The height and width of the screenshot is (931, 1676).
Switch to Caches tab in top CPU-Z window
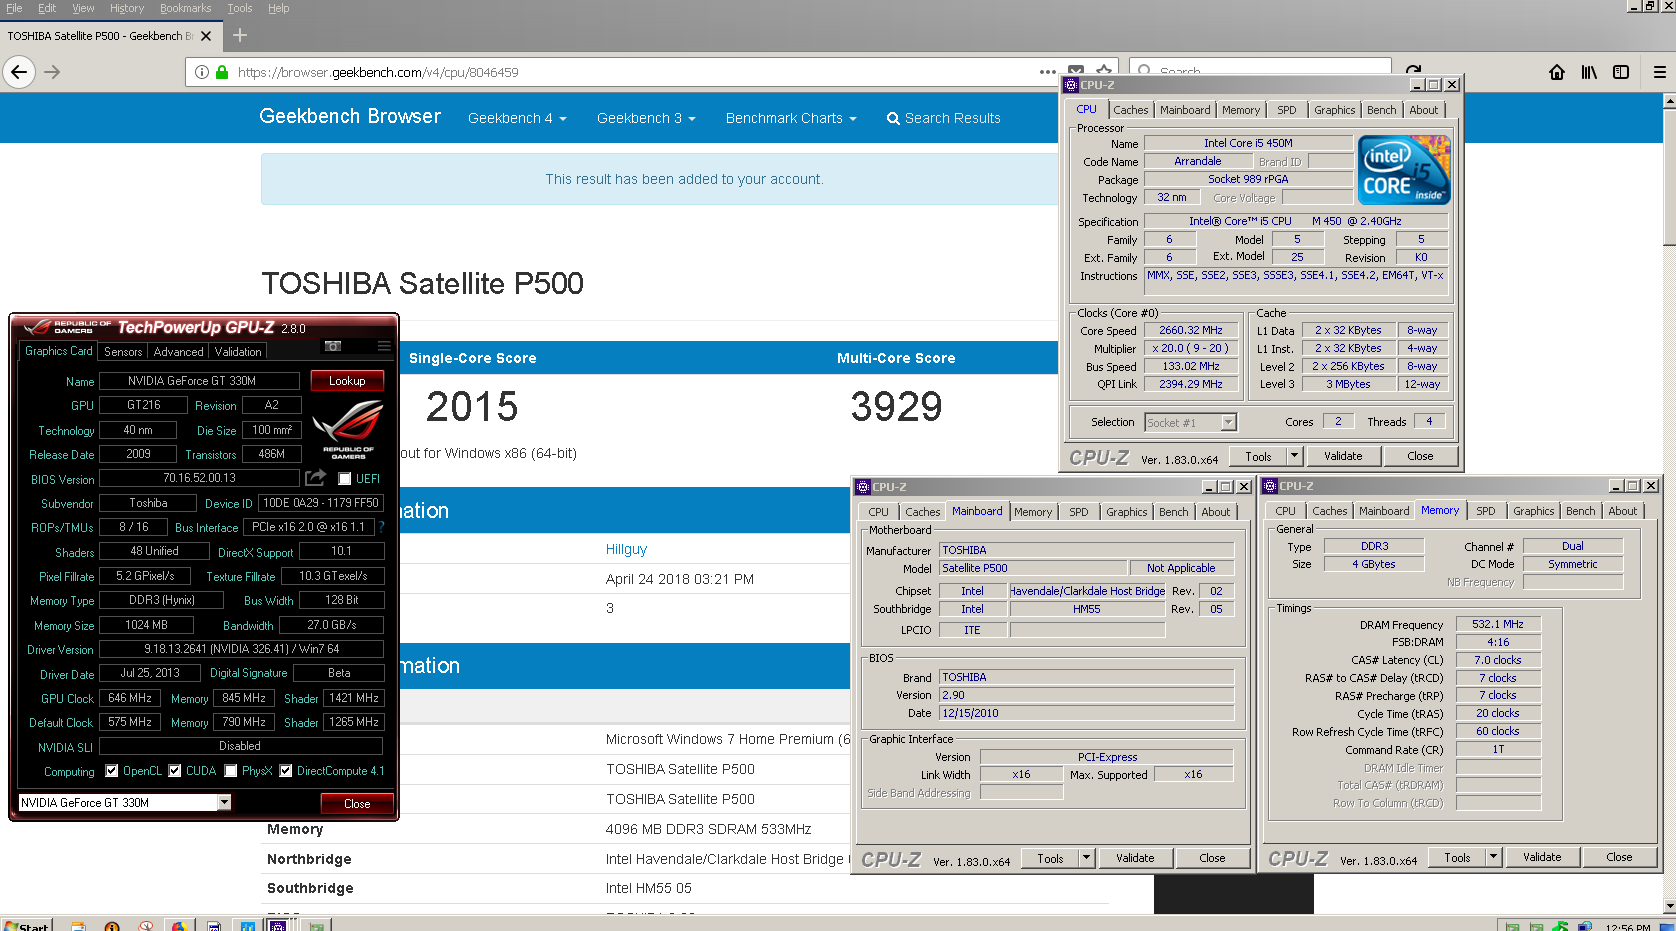coord(1131,110)
